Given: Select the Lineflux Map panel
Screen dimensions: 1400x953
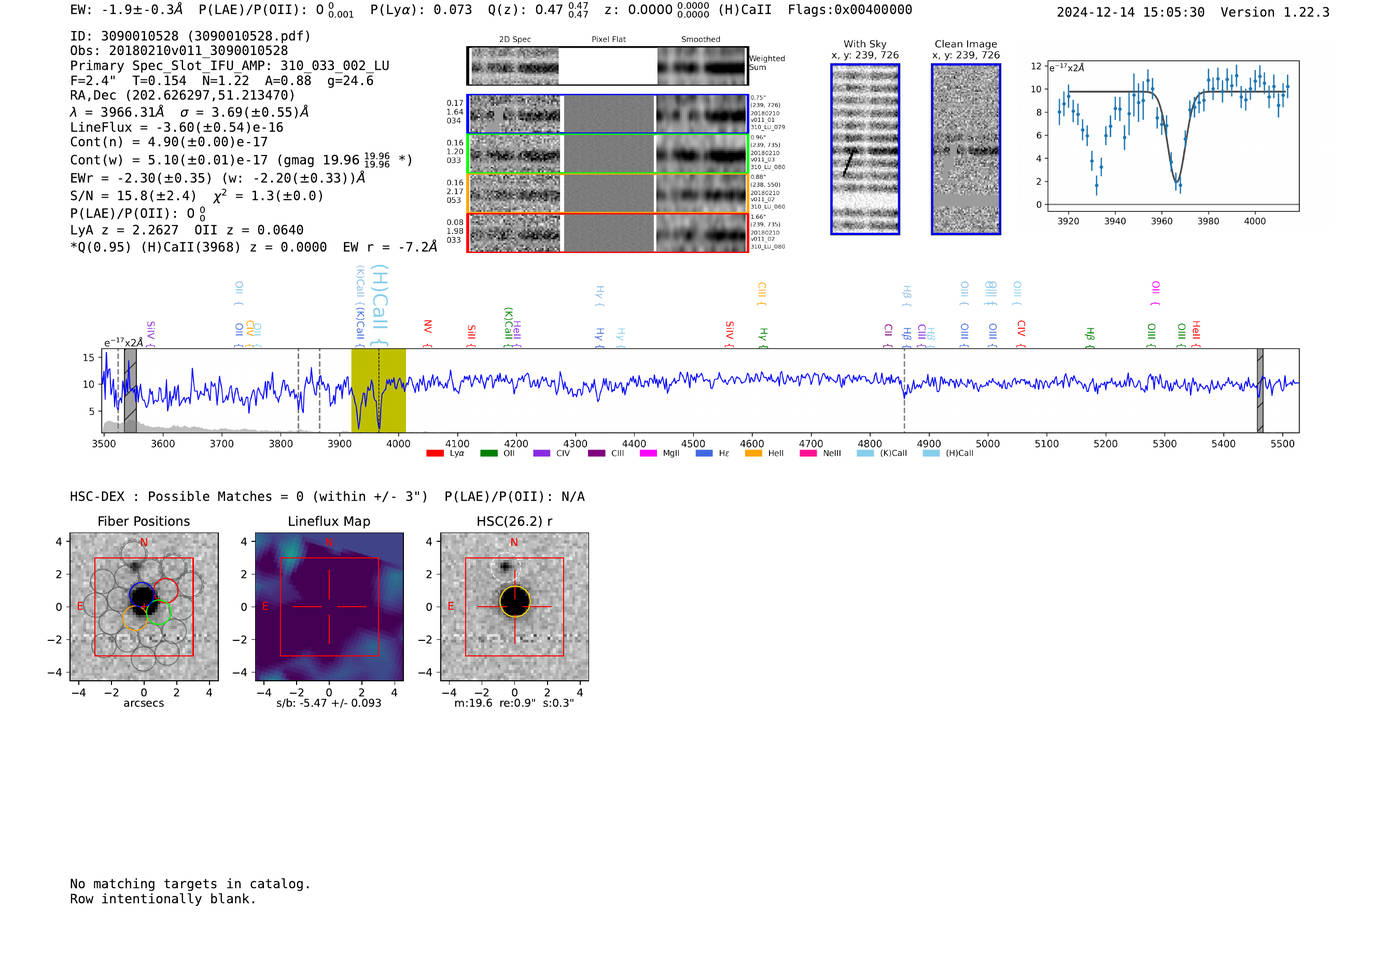Looking at the screenshot, I should click(329, 607).
